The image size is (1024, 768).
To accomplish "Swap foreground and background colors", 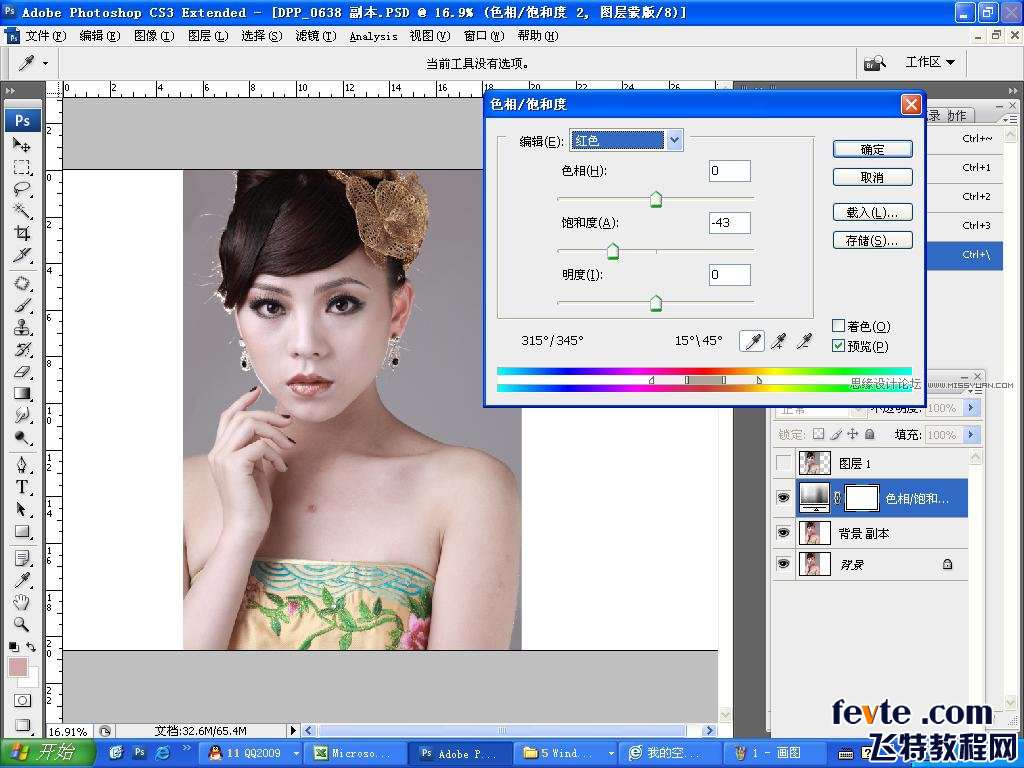I will click(x=31, y=647).
